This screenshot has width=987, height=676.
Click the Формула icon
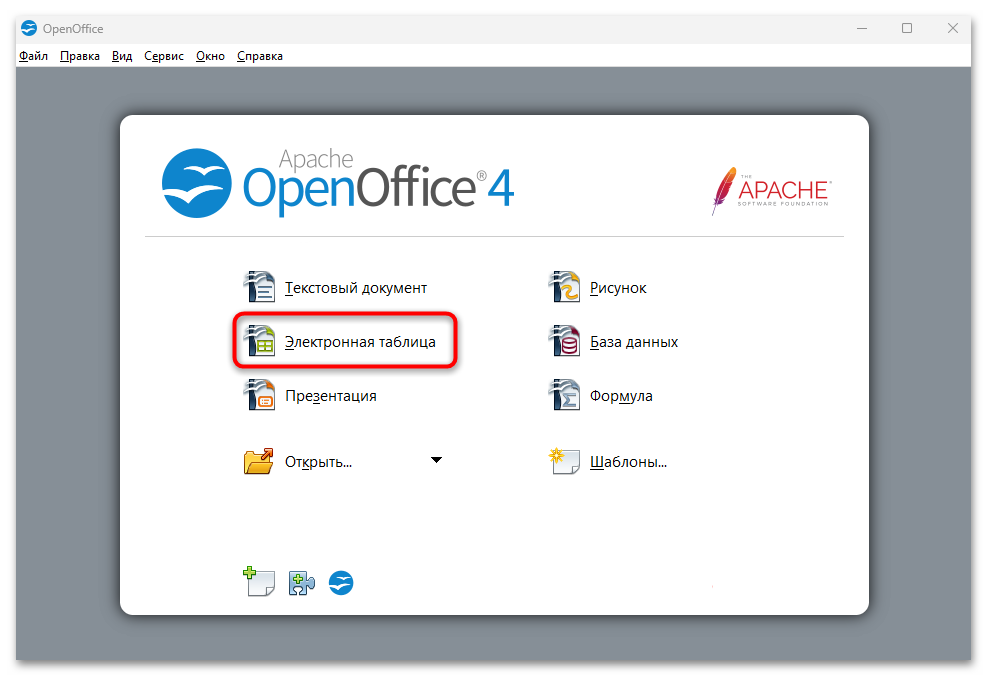coord(564,395)
